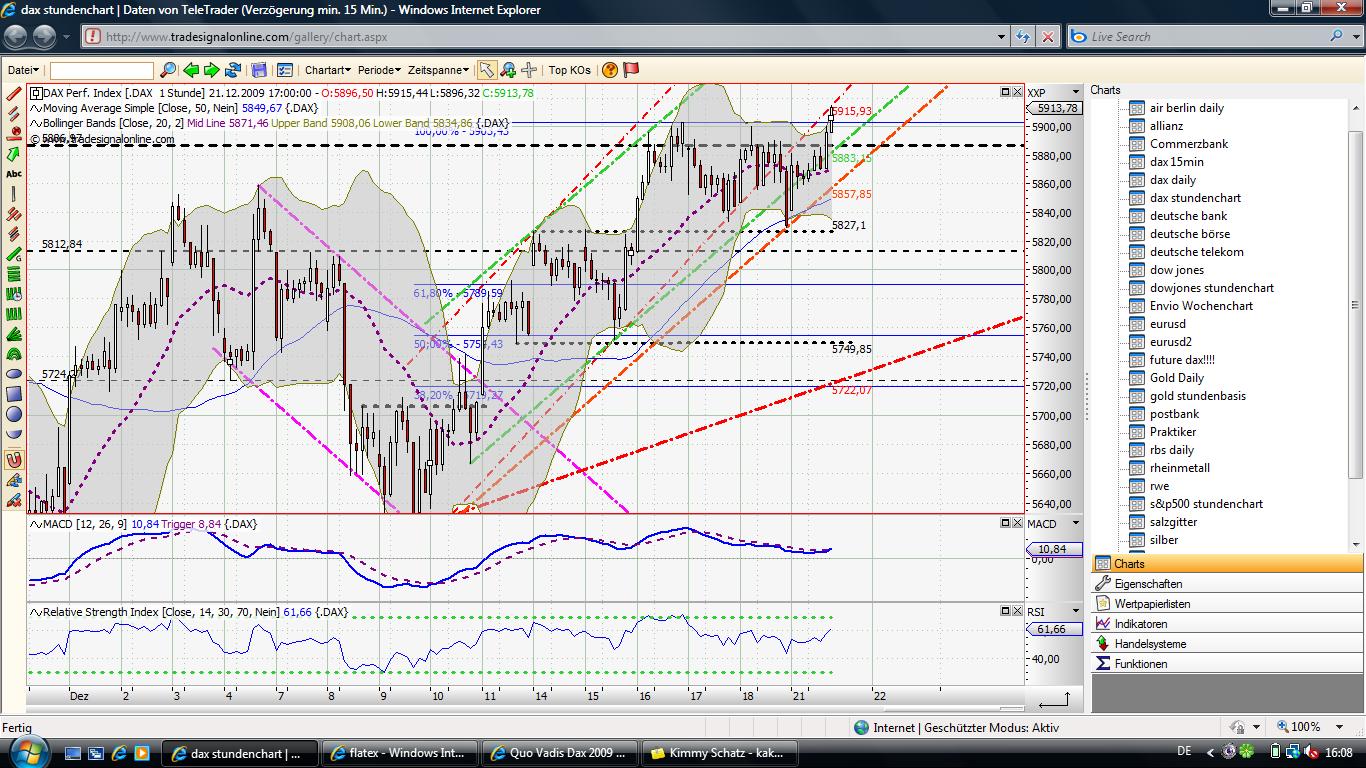Select the pointer cursor tool
The width and height of the screenshot is (1366, 768).
click(486, 70)
